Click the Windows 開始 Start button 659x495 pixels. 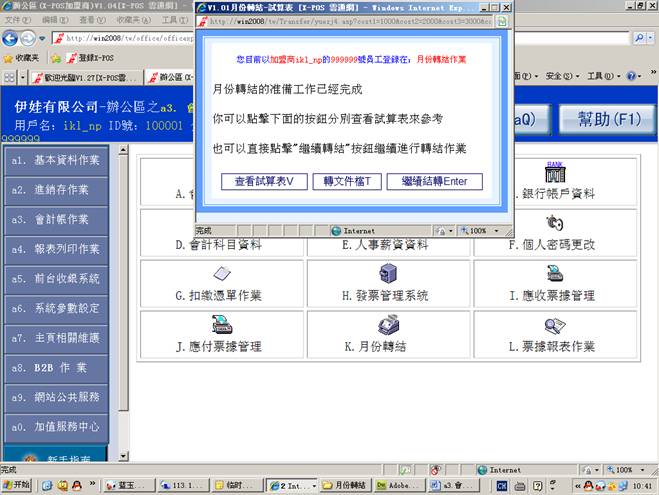pyautogui.click(x=18, y=485)
